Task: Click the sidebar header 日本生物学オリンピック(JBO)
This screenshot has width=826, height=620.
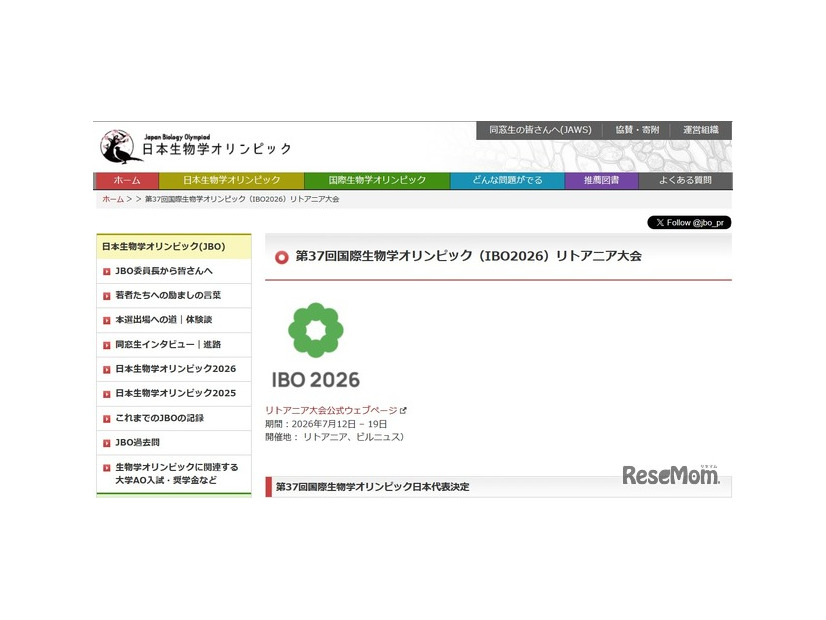Action: pos(174,247)
